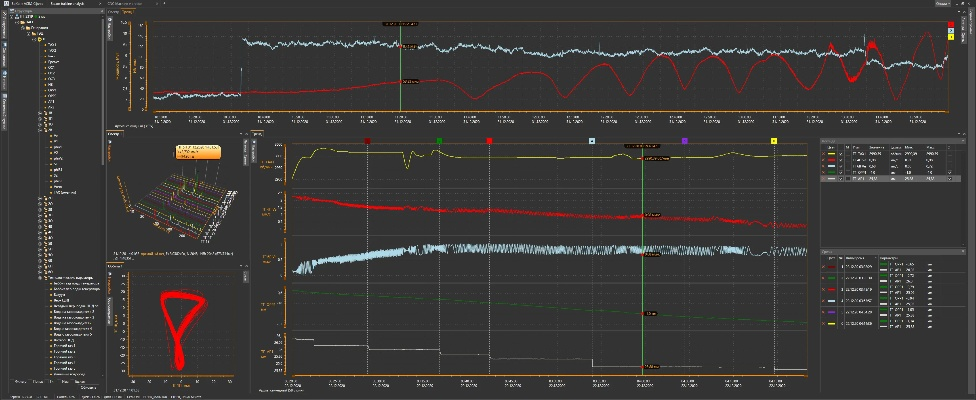Click the green marker flag above the lower chart
Screen dimensions: 976x400
pos(439,142)
